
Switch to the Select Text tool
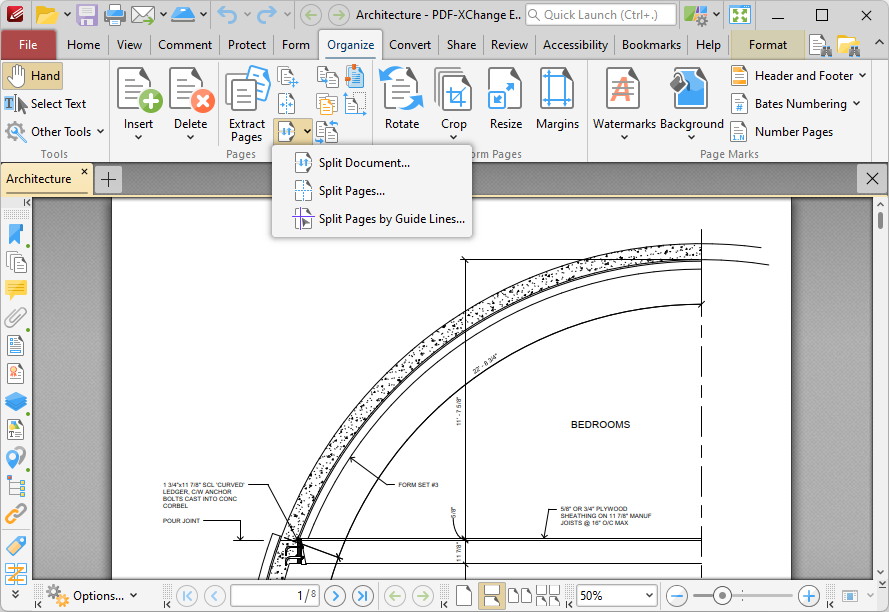coord(46,104)
